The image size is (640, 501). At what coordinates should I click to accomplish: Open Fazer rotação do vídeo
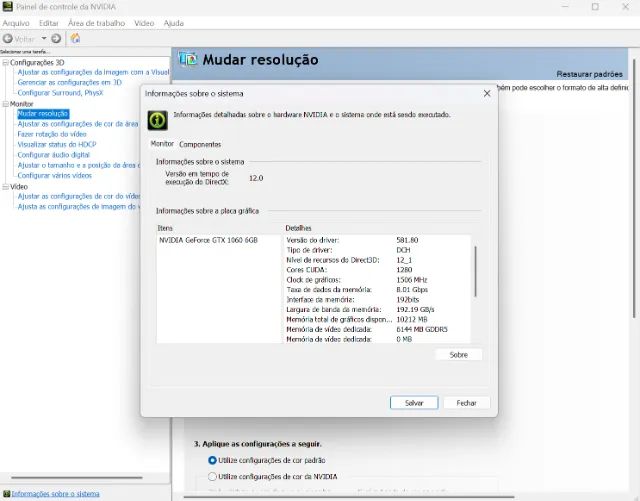pos(52,134)
